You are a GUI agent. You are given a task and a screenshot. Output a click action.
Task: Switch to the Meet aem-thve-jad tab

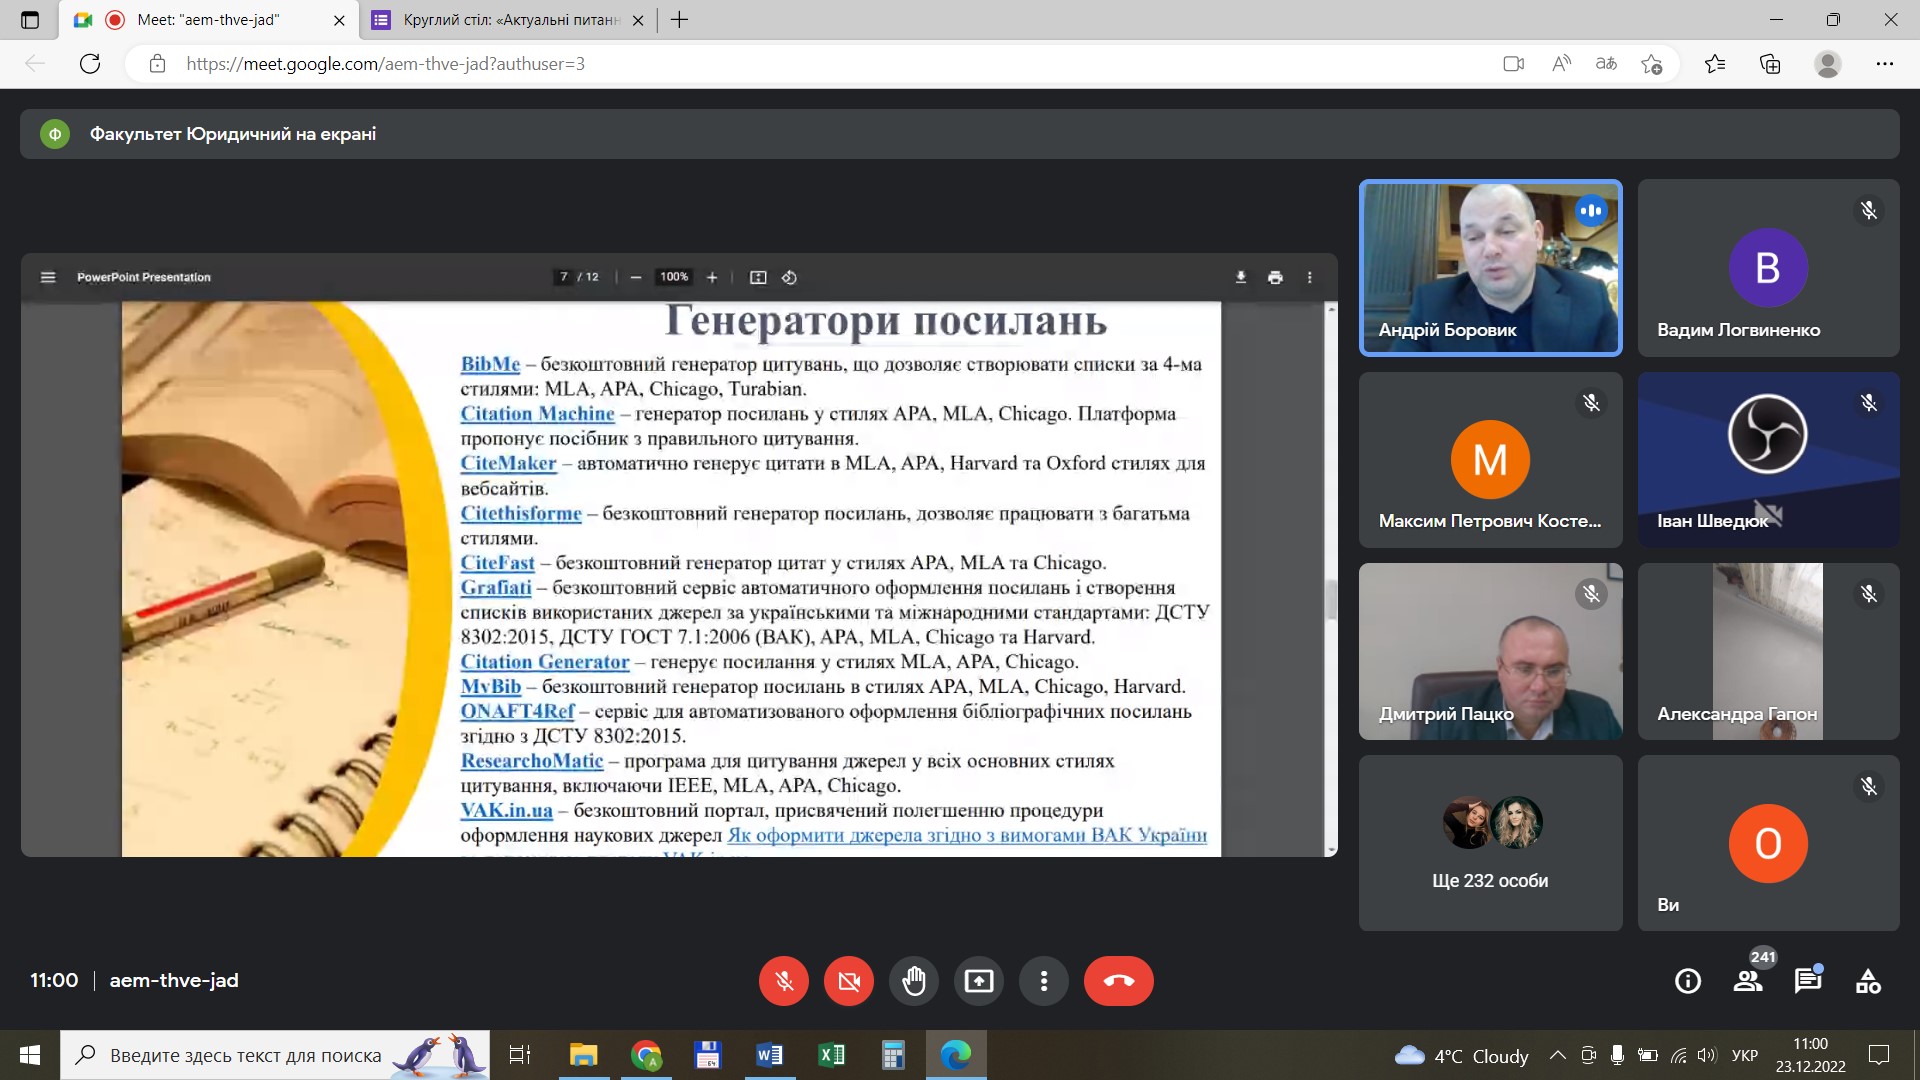(208, 20)
